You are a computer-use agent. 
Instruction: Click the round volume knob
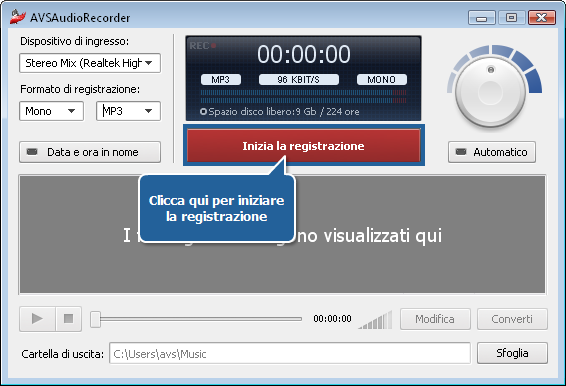click(x=490, y=92)
